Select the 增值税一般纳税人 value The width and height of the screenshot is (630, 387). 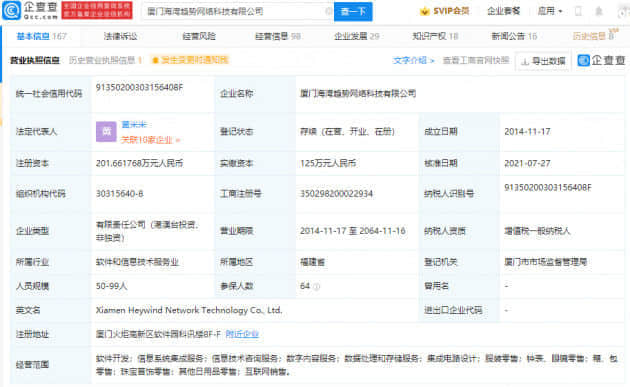[x=537, y=231]
